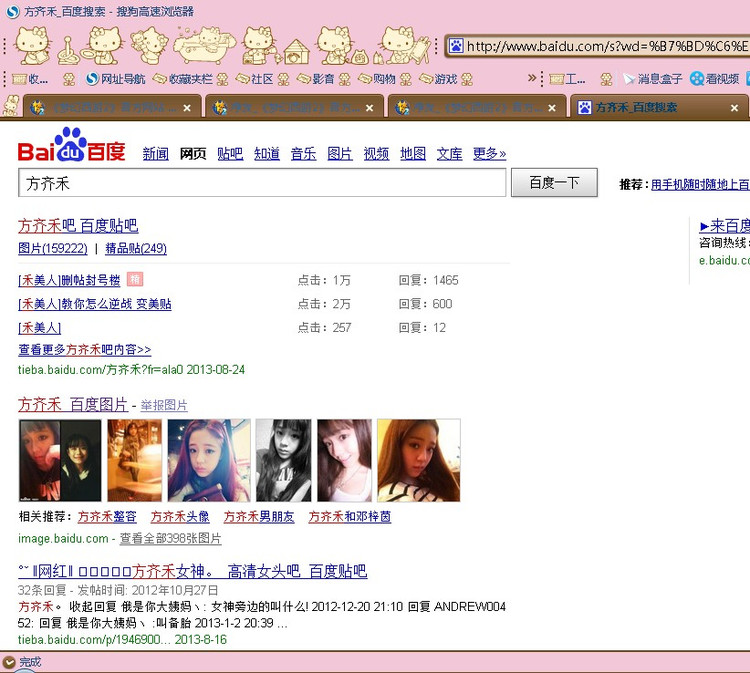Expand 查看更多方齐禾吧内容>> link
750x673 pixels.
(x=85, y=350)
